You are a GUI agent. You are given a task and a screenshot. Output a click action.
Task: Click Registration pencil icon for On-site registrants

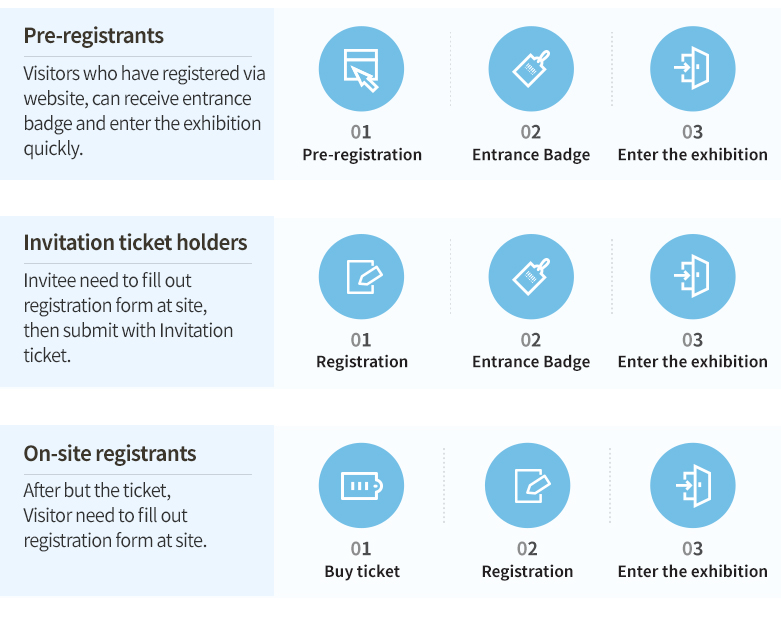[527, 486]
